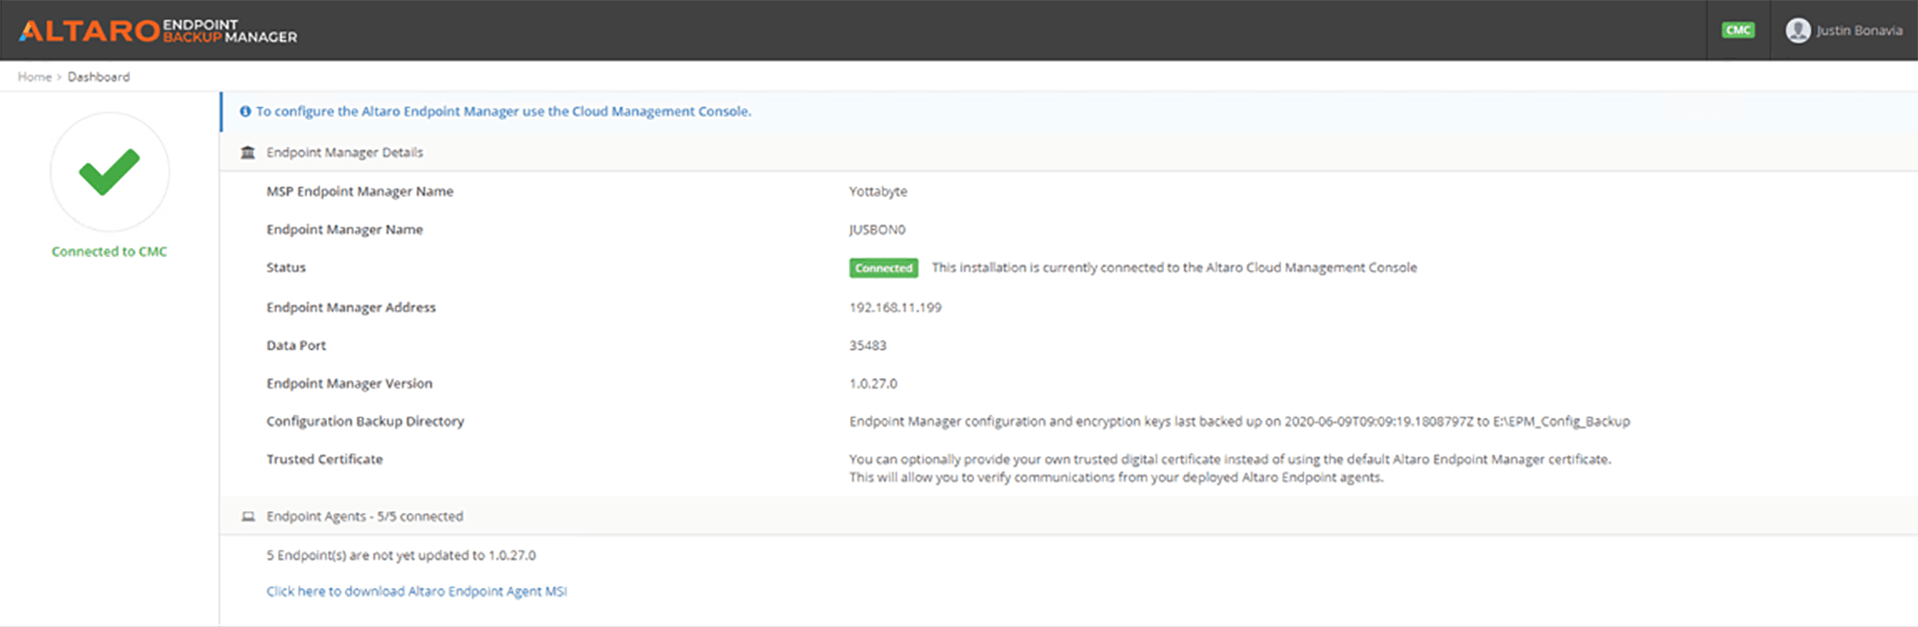
Task: Click the Status row label
Action: [286, 267]
